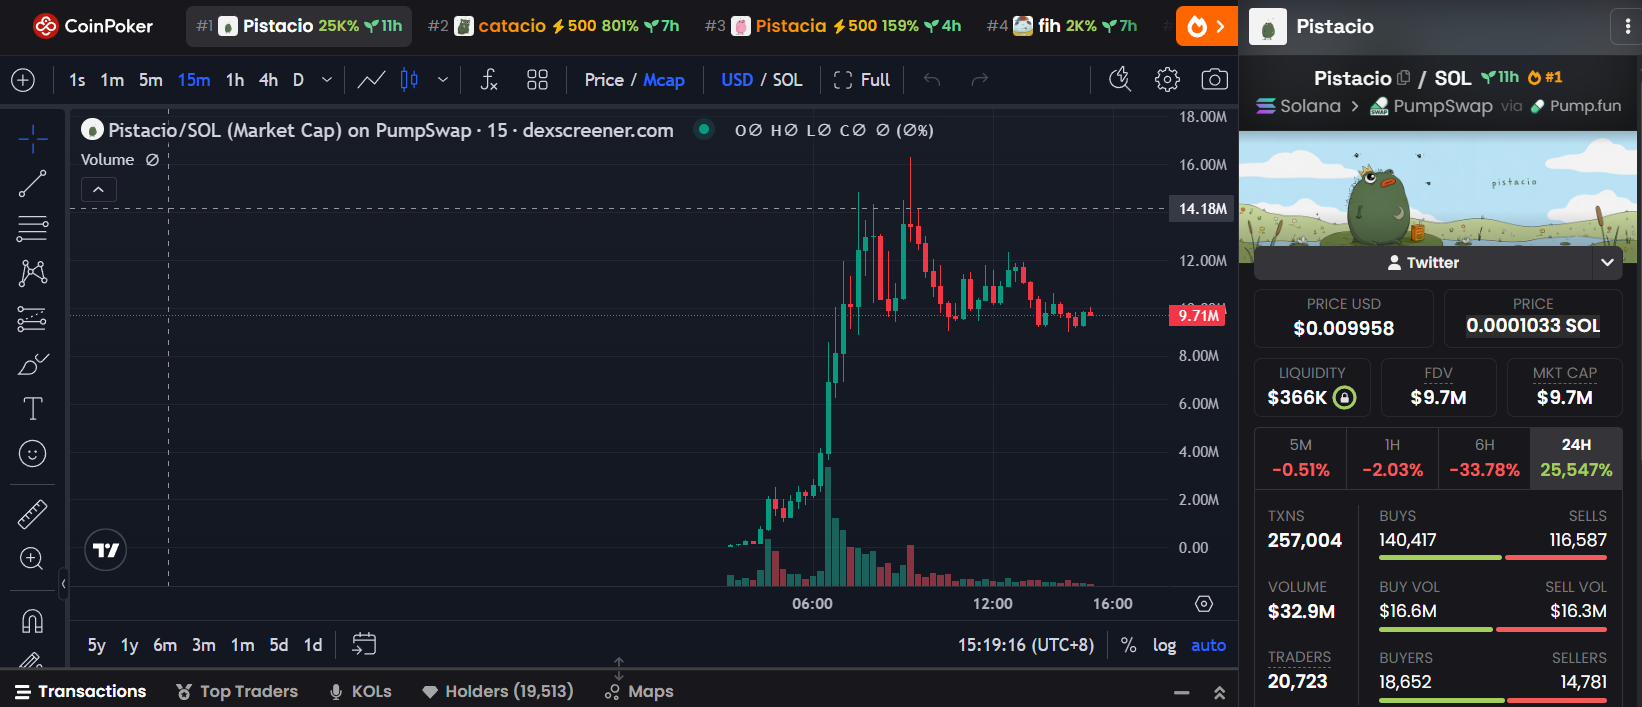
Task: Toggle auto scale
Action: coord(1208,645)
